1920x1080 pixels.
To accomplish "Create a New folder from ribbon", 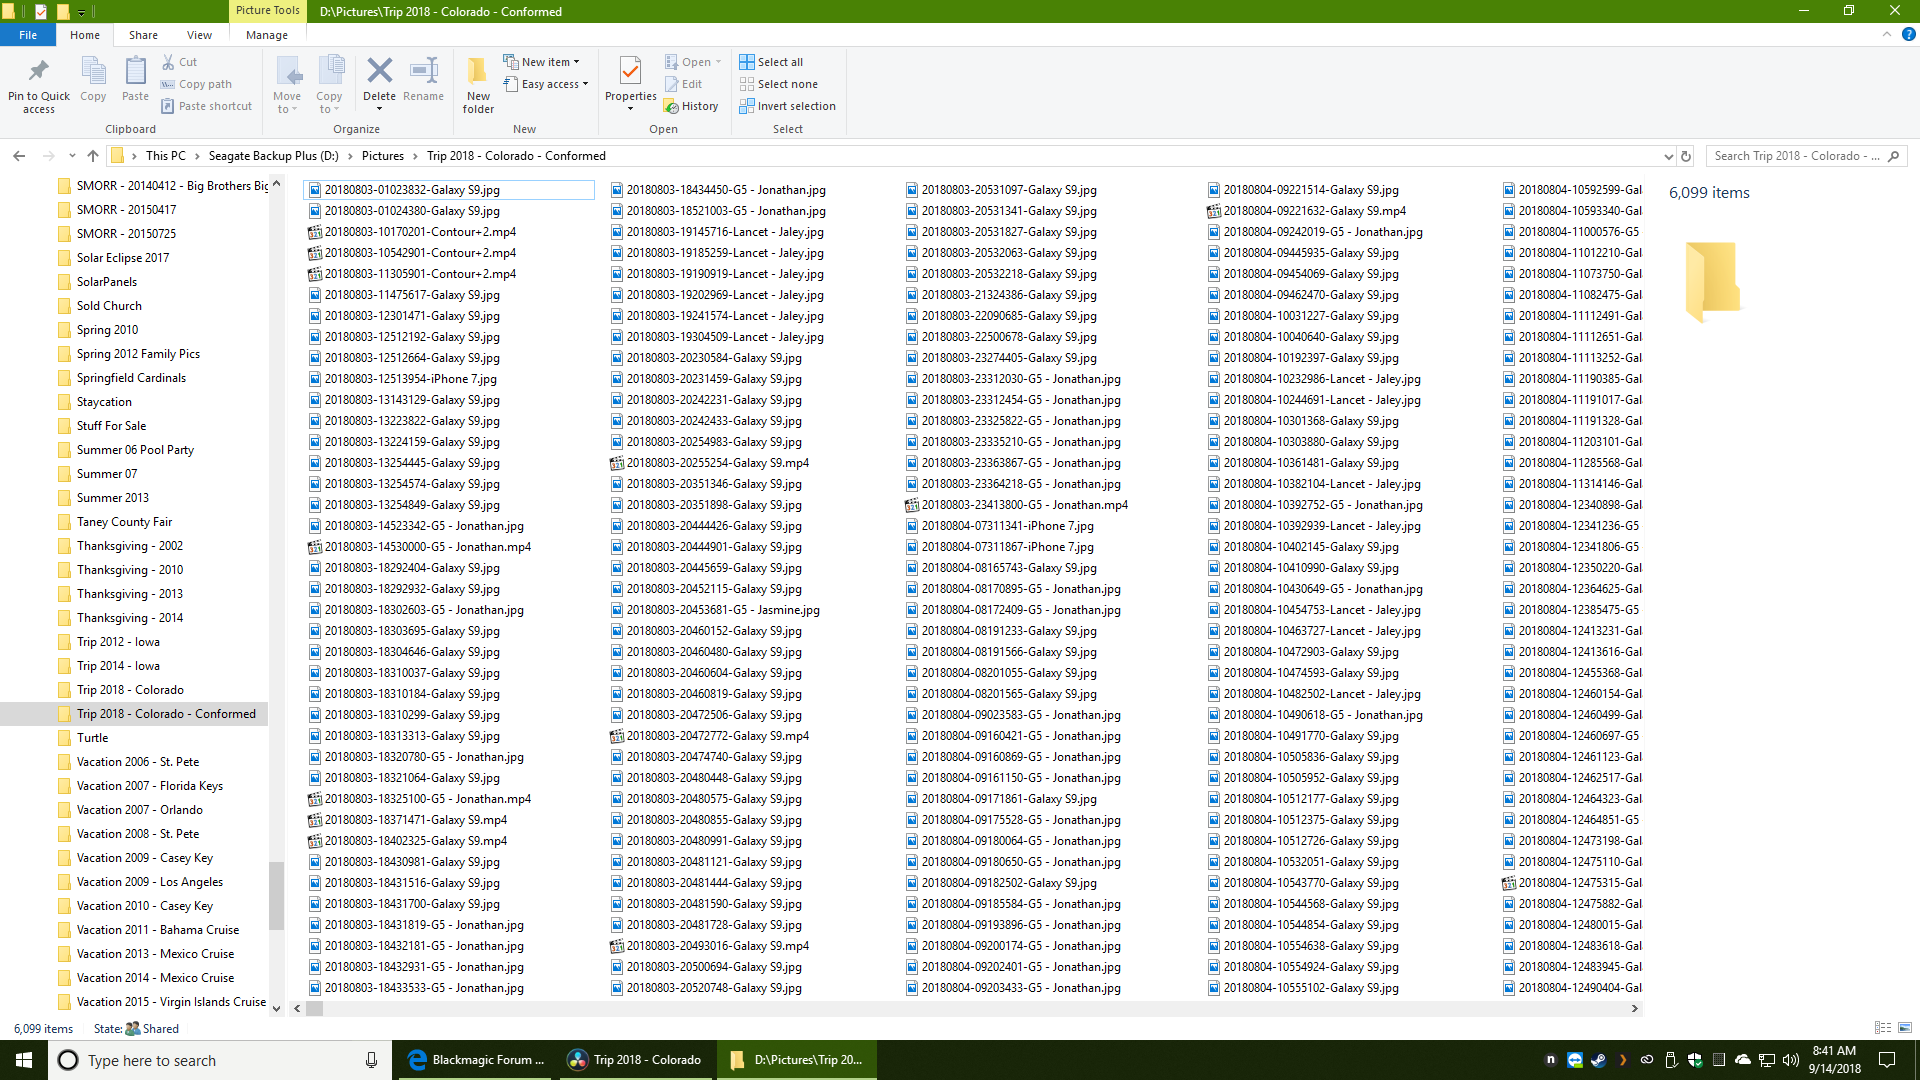I will coord(478,85).
